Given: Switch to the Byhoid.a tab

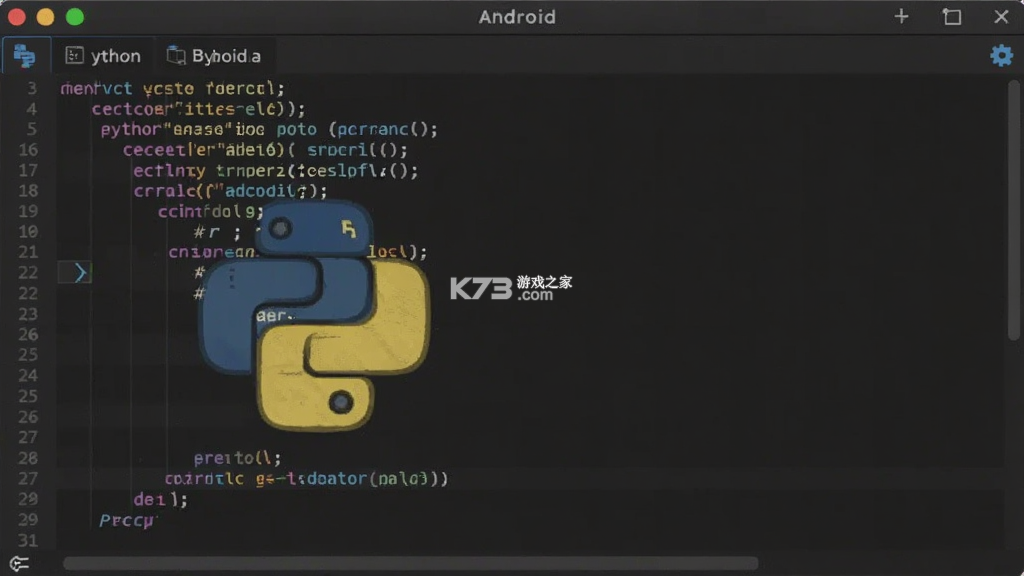Looking at the screenshot, I should tap(214, 56).
